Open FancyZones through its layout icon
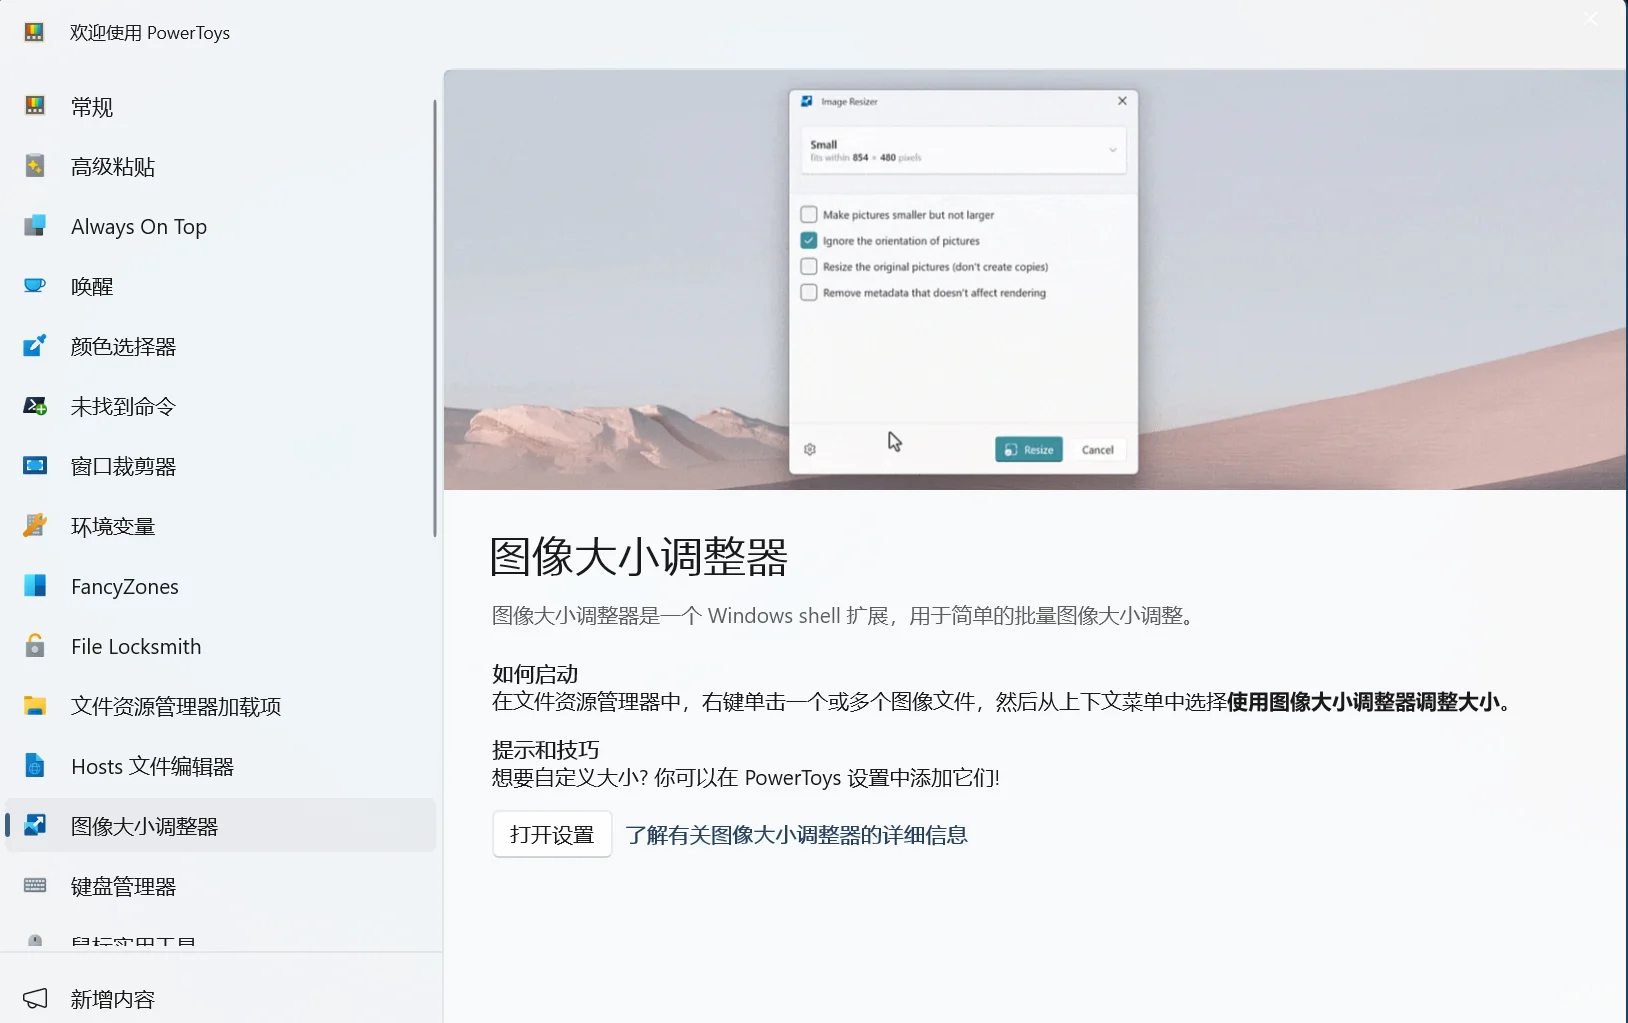 (35, 586)
